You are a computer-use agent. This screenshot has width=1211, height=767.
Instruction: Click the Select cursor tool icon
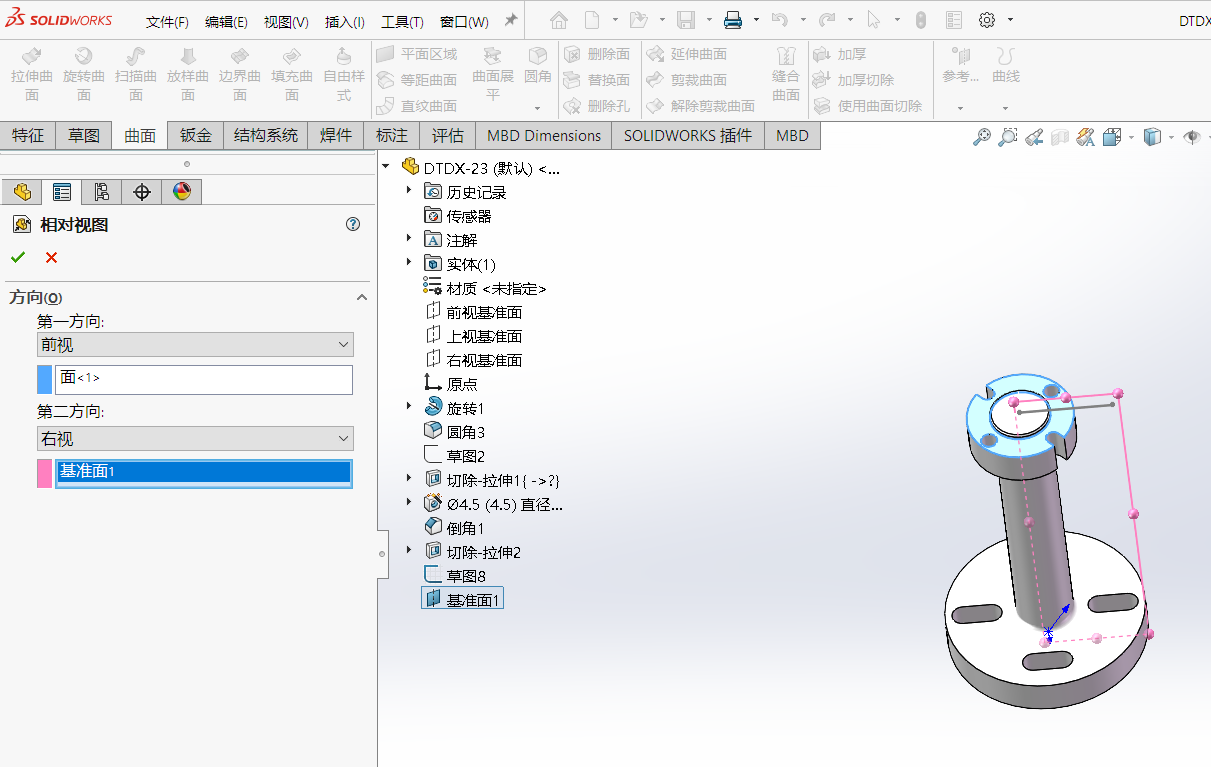[x=873, y=20]
